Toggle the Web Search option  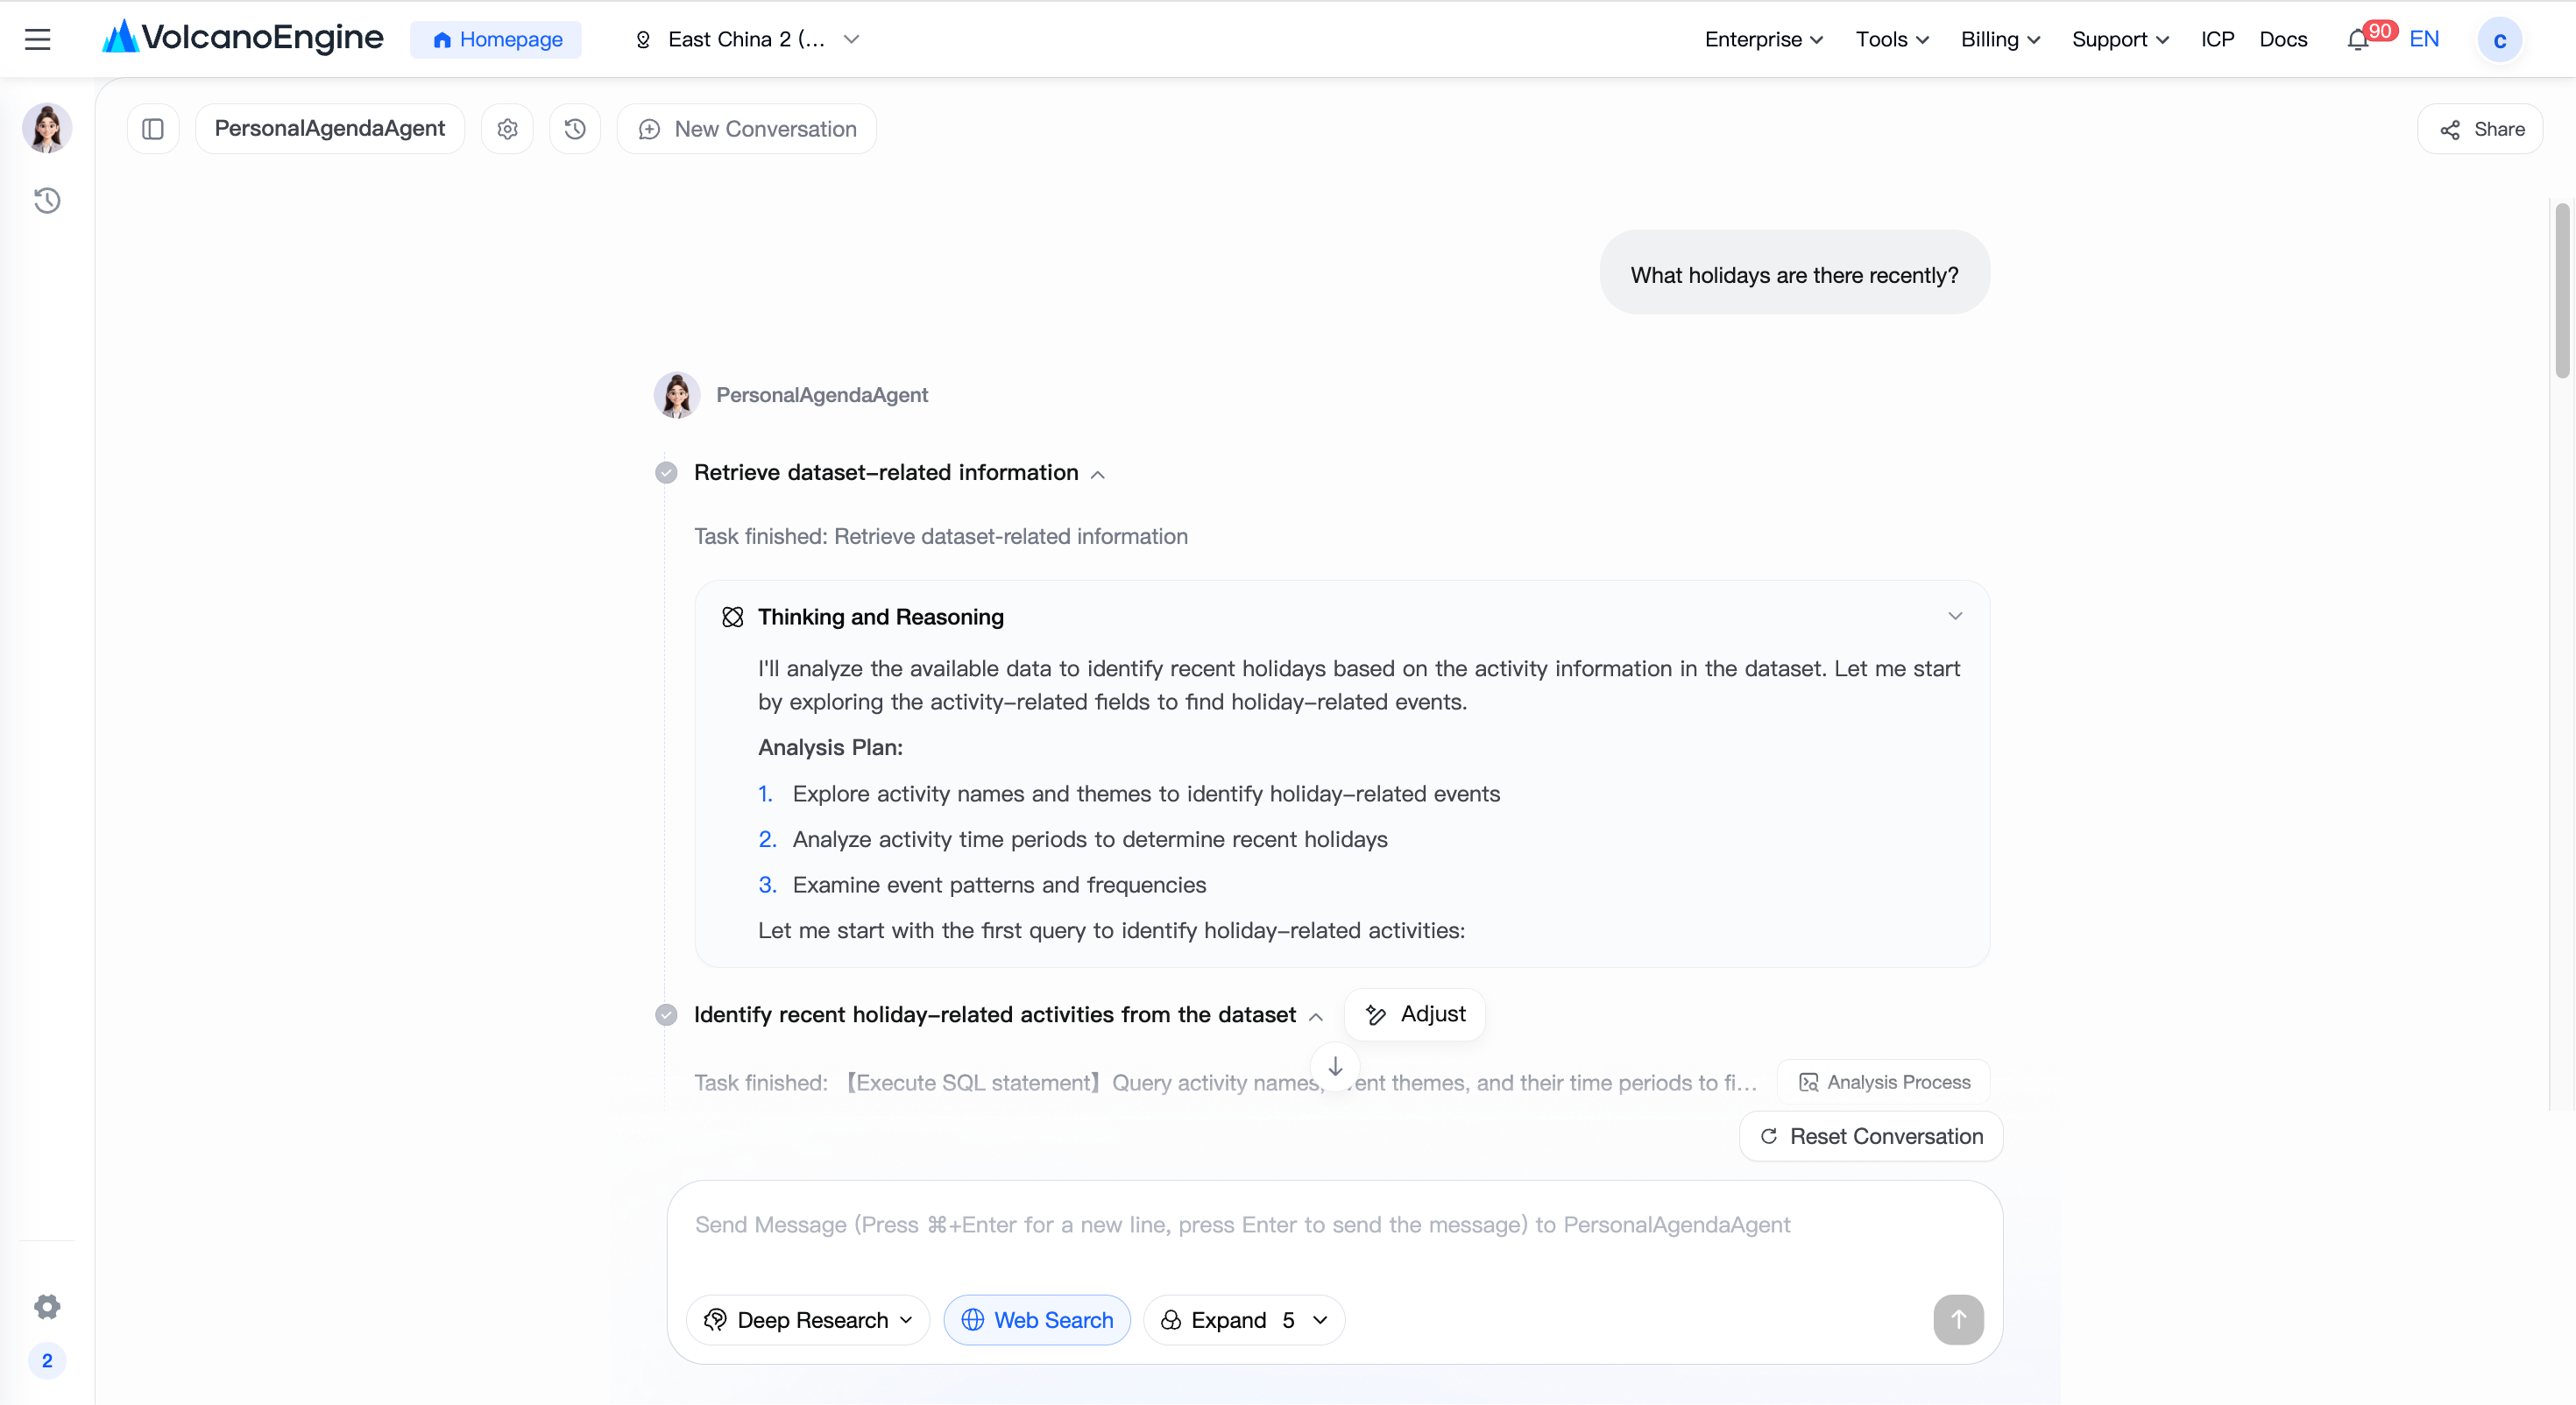pyautogui.click(x=1037, y=1320)
